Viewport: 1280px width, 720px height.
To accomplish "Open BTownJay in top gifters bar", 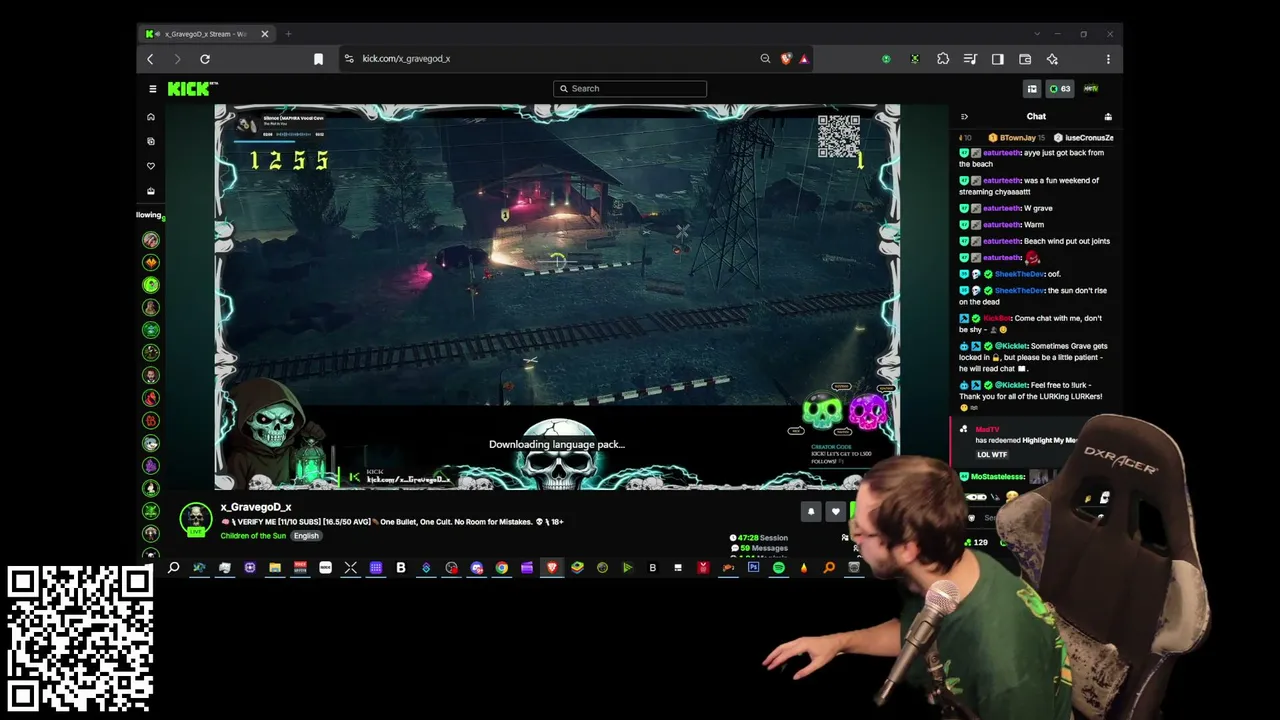I will coord(1017,138).
